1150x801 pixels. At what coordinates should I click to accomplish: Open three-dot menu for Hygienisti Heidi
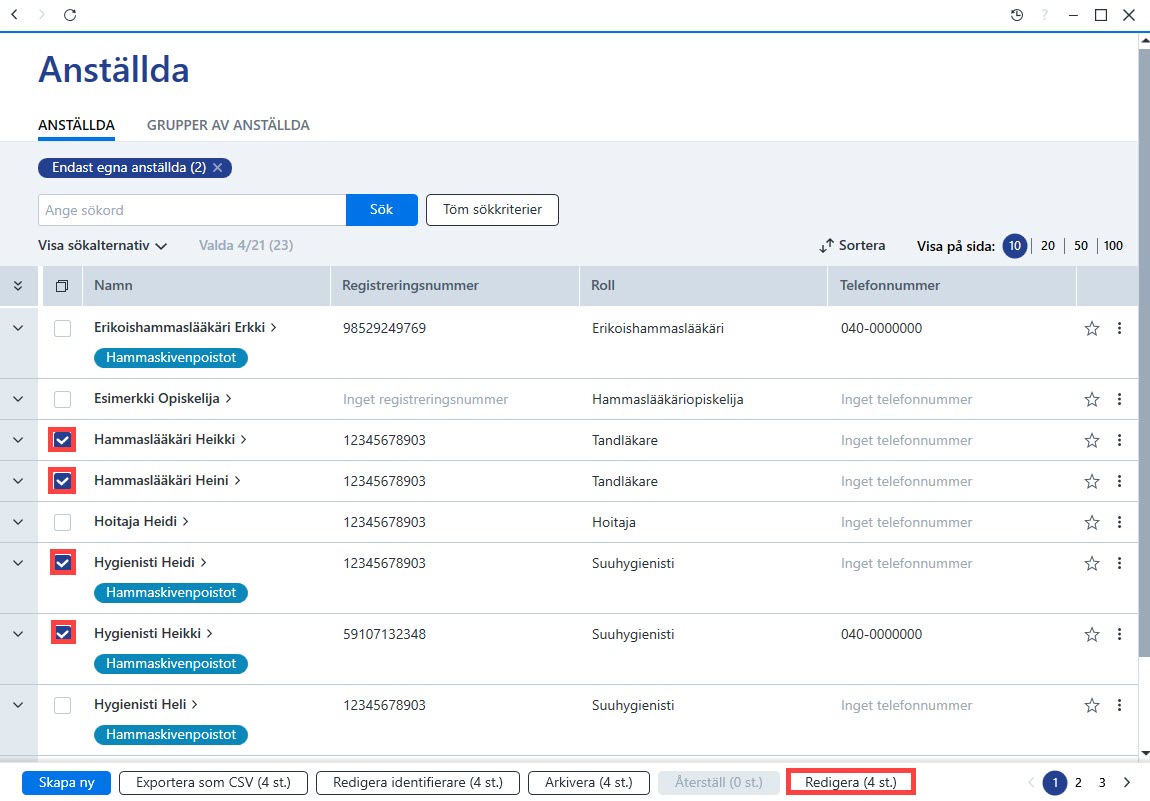[x=1119, y=563]
